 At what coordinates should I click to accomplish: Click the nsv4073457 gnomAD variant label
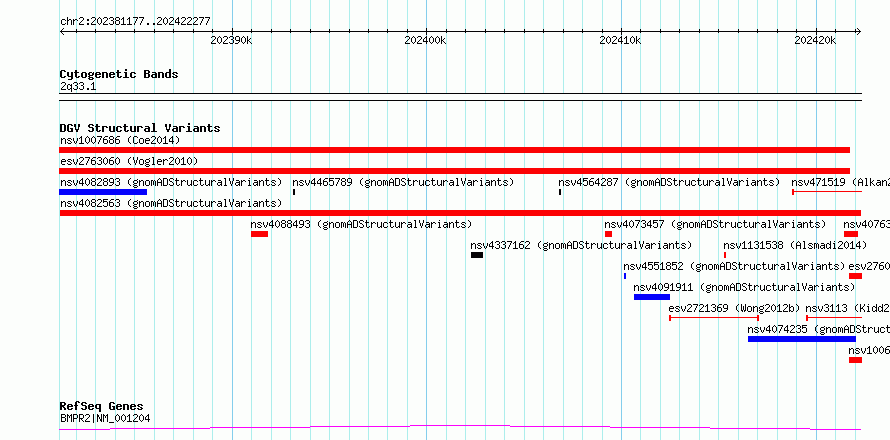click(x=715, y=224)
